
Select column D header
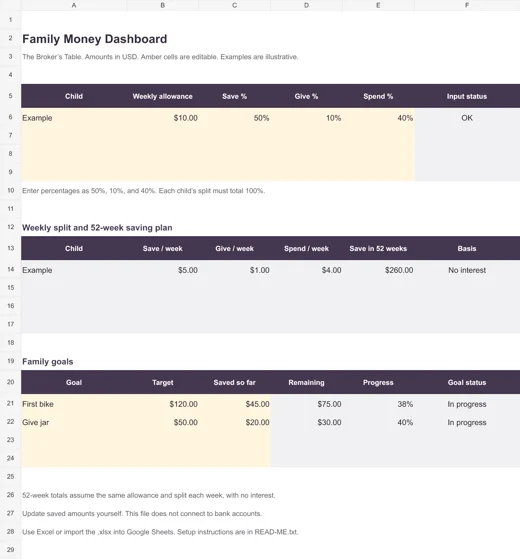point(306,5)
